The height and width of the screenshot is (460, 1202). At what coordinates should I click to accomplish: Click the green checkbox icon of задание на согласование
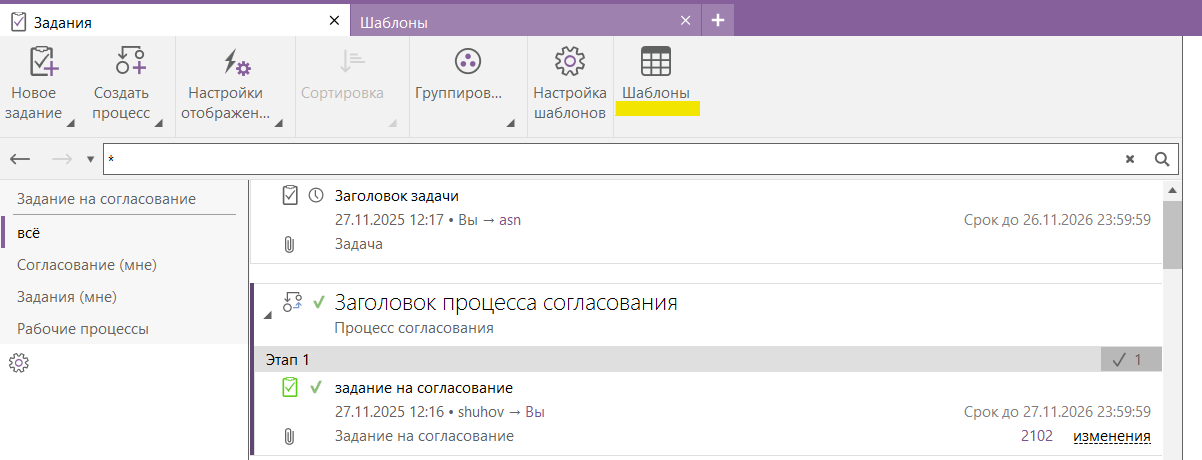tap(290, 388)
